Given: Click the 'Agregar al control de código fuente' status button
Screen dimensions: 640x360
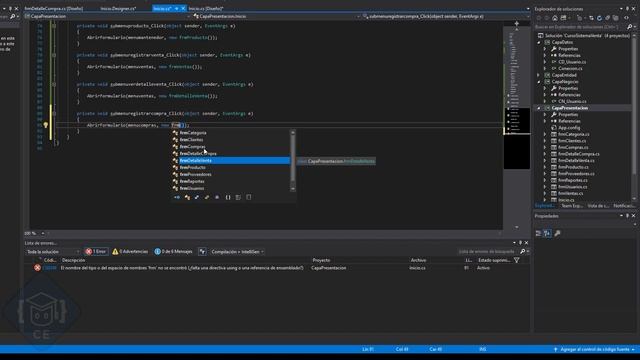Looking at the screenshot, I should point(594,349).
